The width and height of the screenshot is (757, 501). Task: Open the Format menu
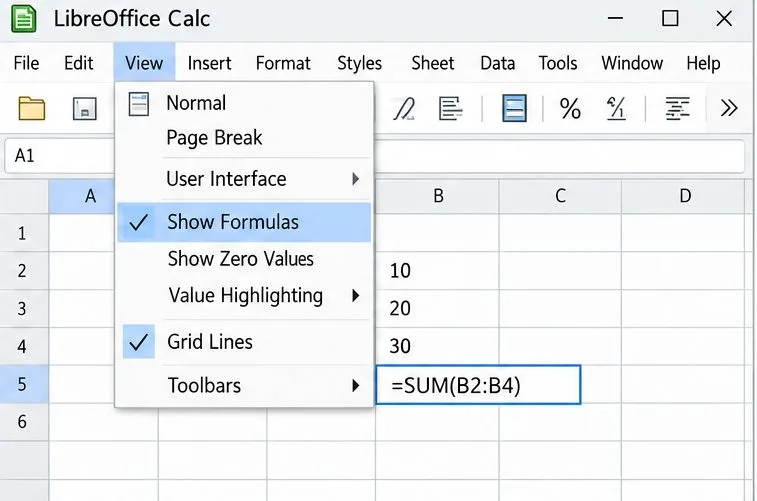[x=283, y=63]
